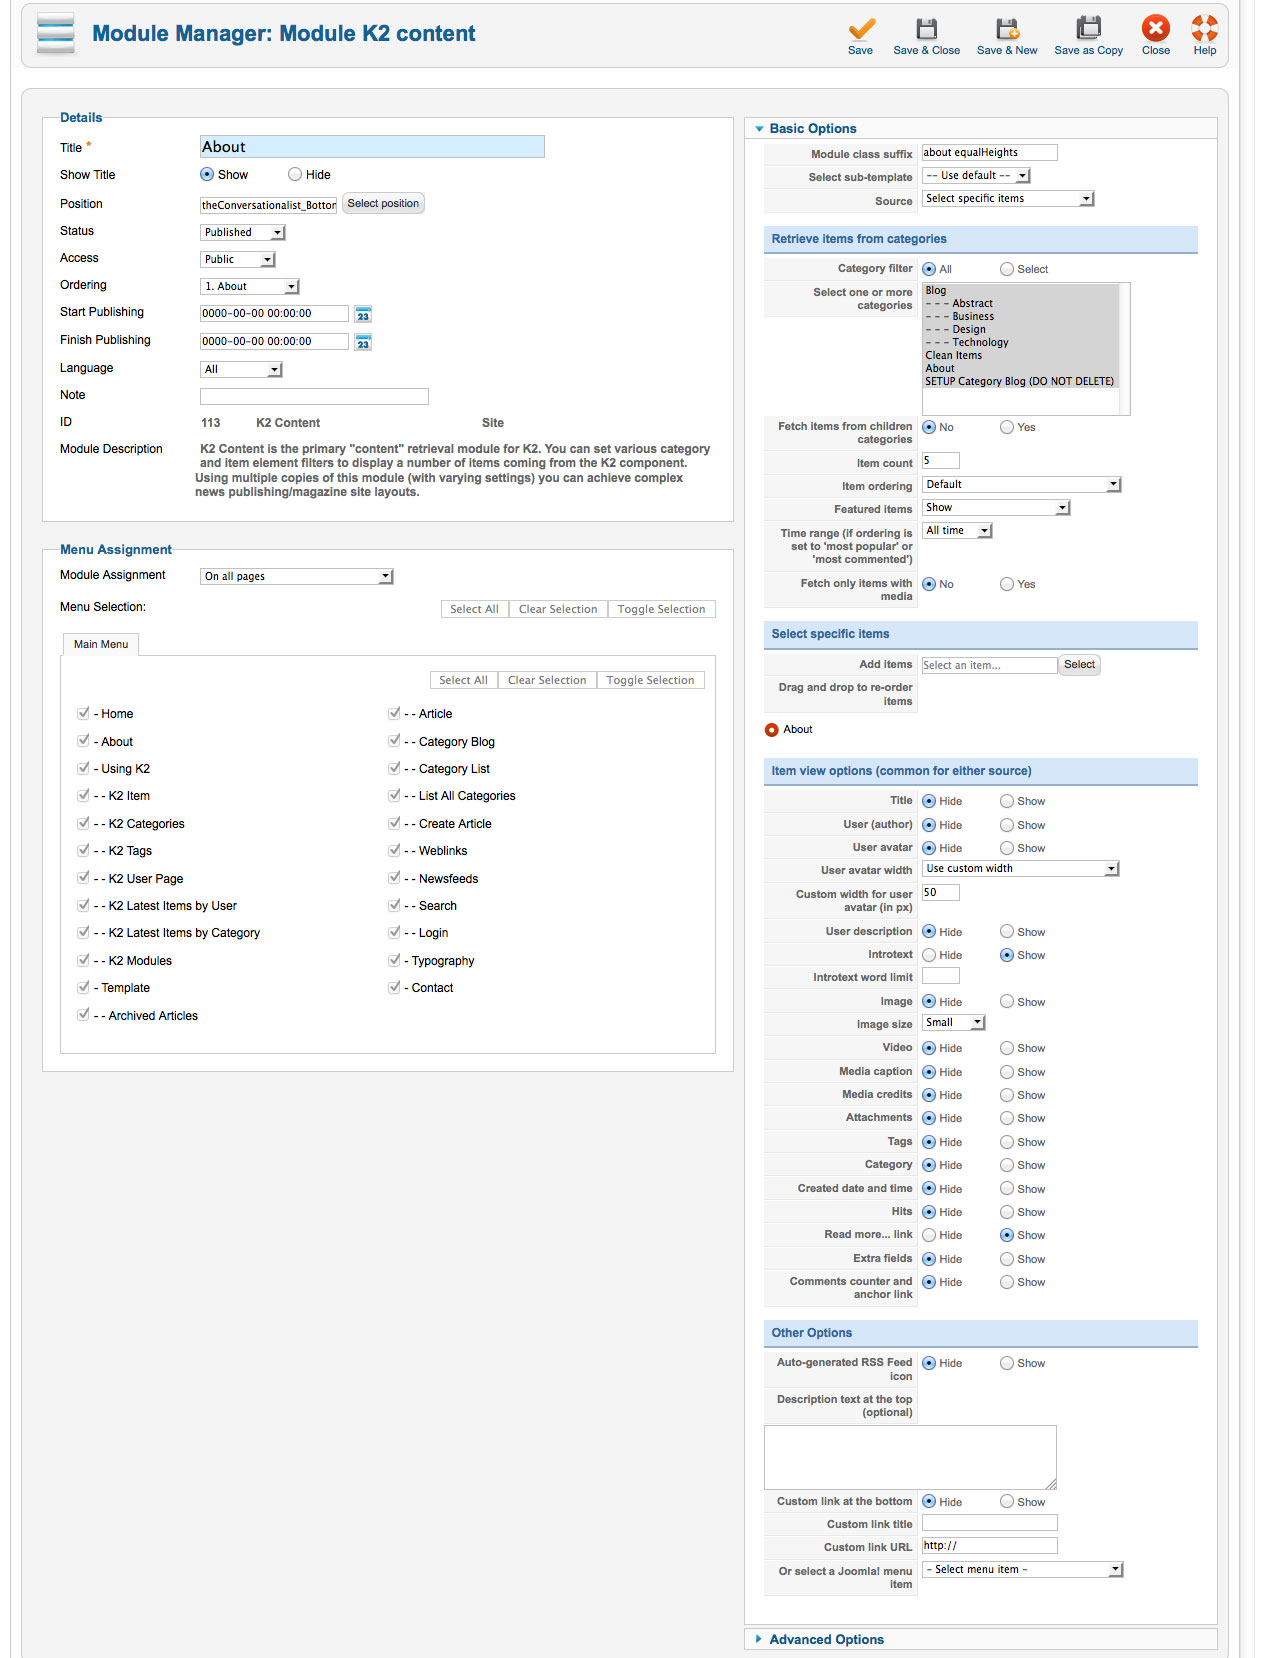Open the Ordering dropdown
This screenshot has height=1658, width=1265.
(x=250, y=286)
